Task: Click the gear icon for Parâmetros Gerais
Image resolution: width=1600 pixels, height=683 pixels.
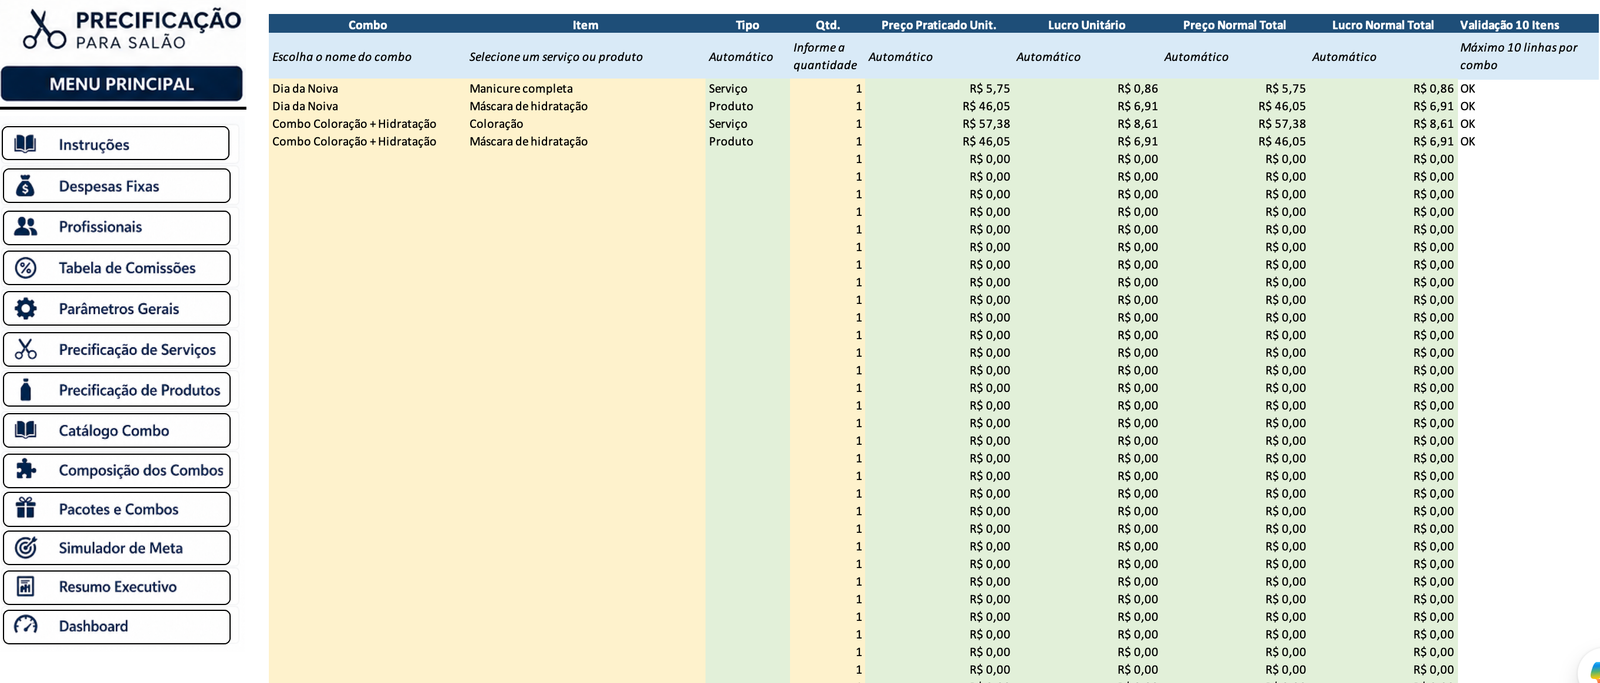Action: click(x=26, y=309)
